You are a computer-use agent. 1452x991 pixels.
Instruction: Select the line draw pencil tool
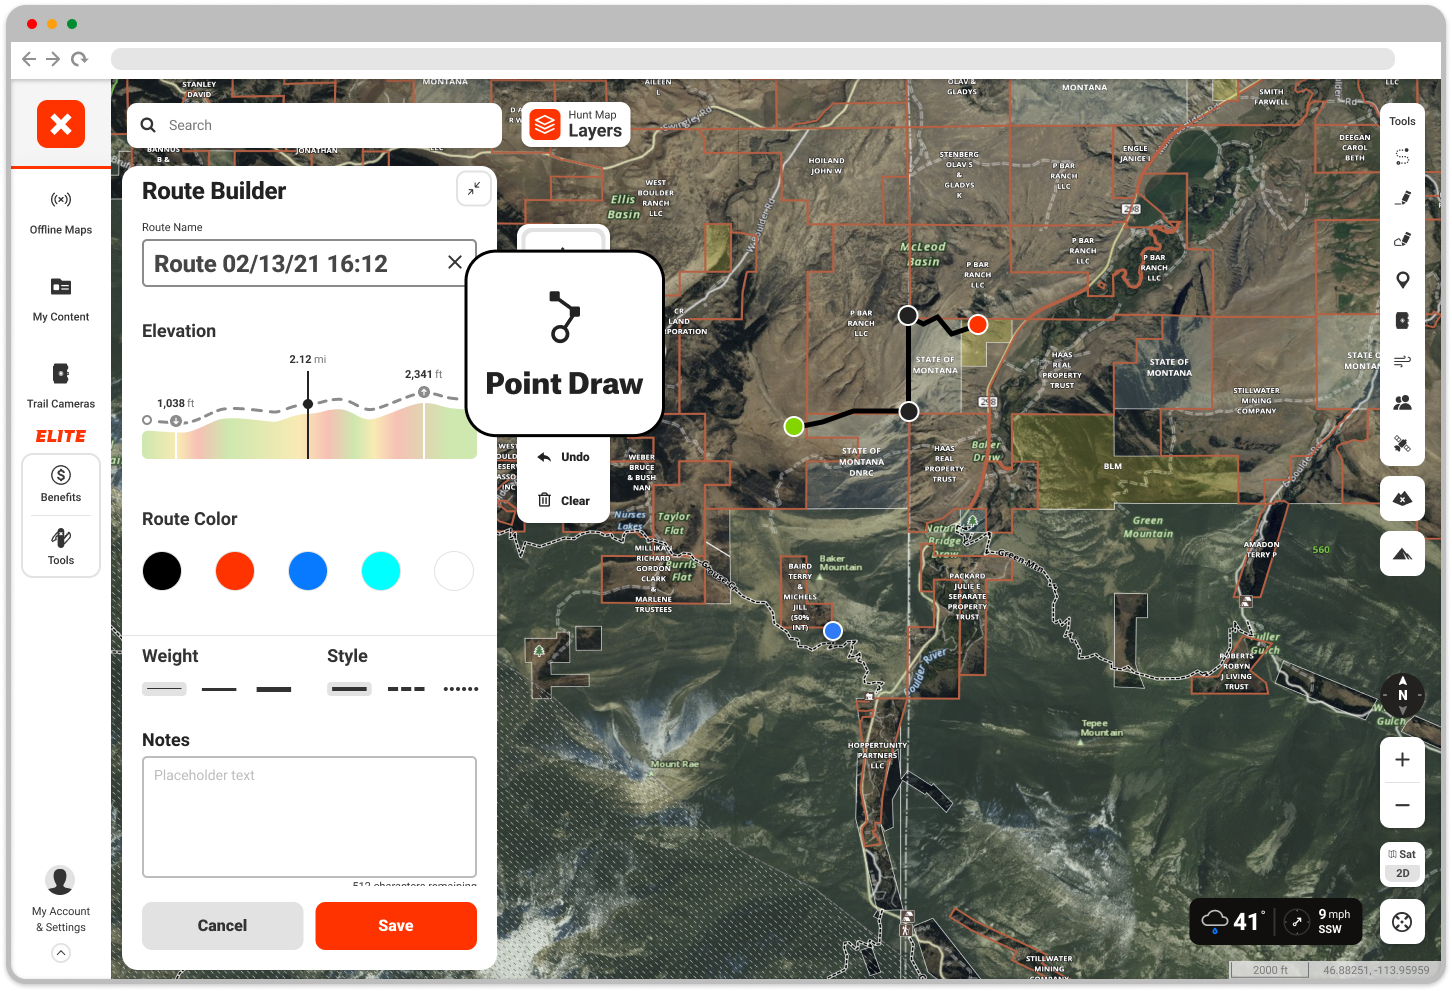click(1402, 198)
